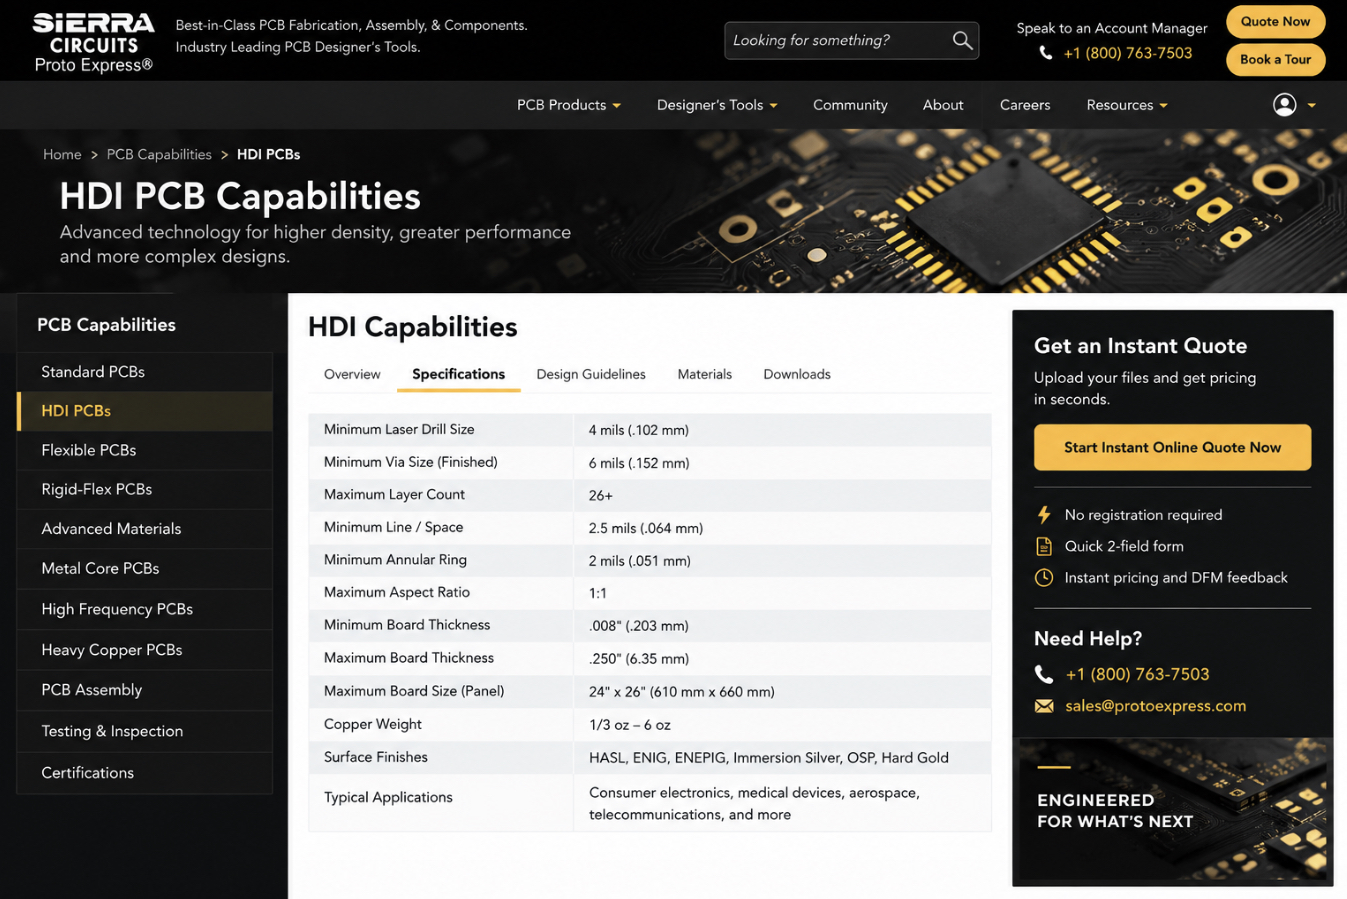Click the value 2.5 mils (.064 mm)
This screenshot has height=899, width=1347.
coord(646,528)
